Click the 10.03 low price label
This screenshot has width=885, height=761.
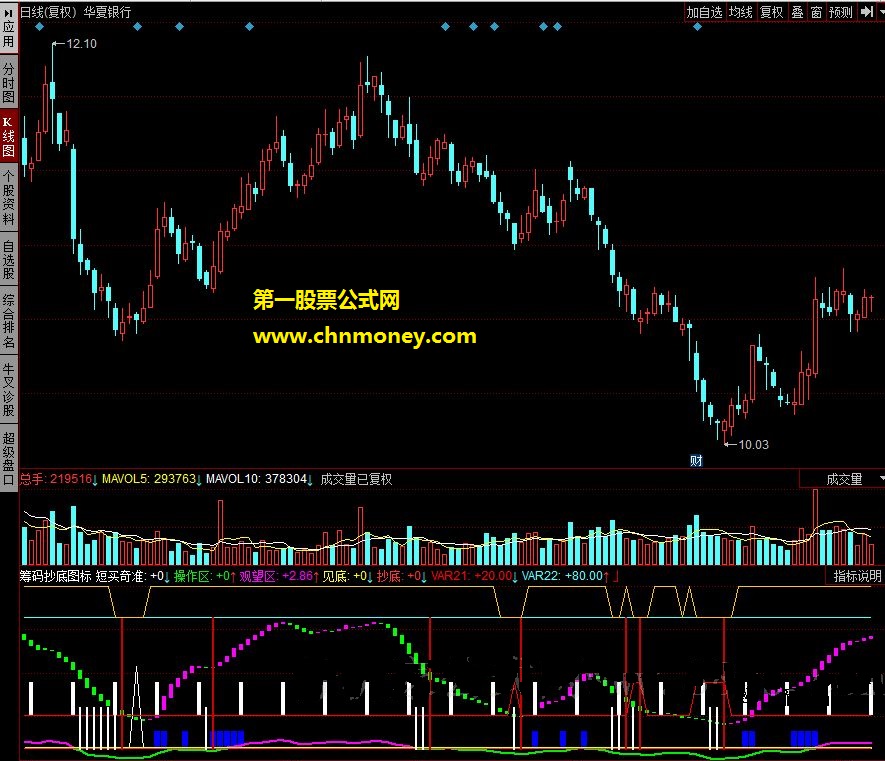tap(753, 445)
